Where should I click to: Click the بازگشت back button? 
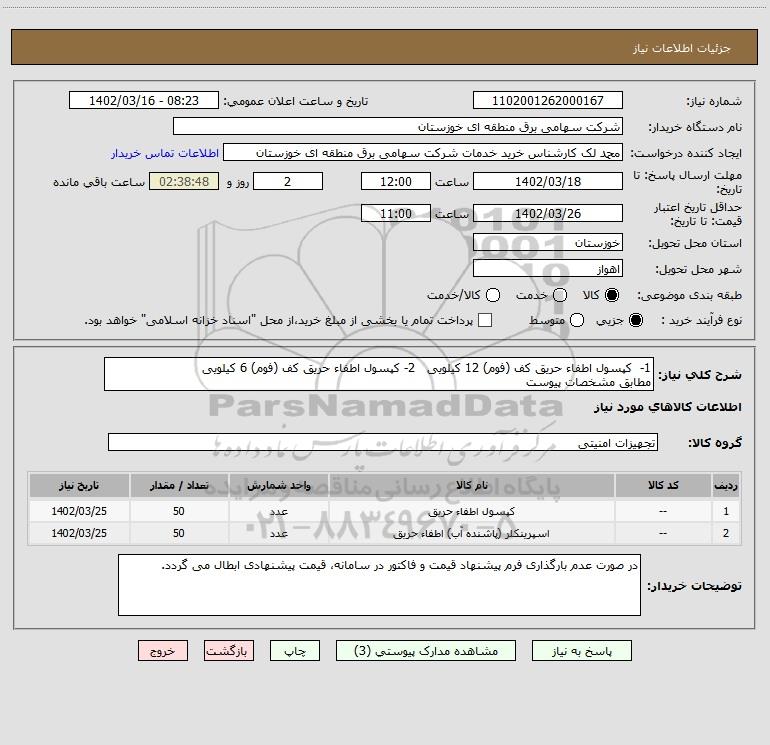(228, 650)
